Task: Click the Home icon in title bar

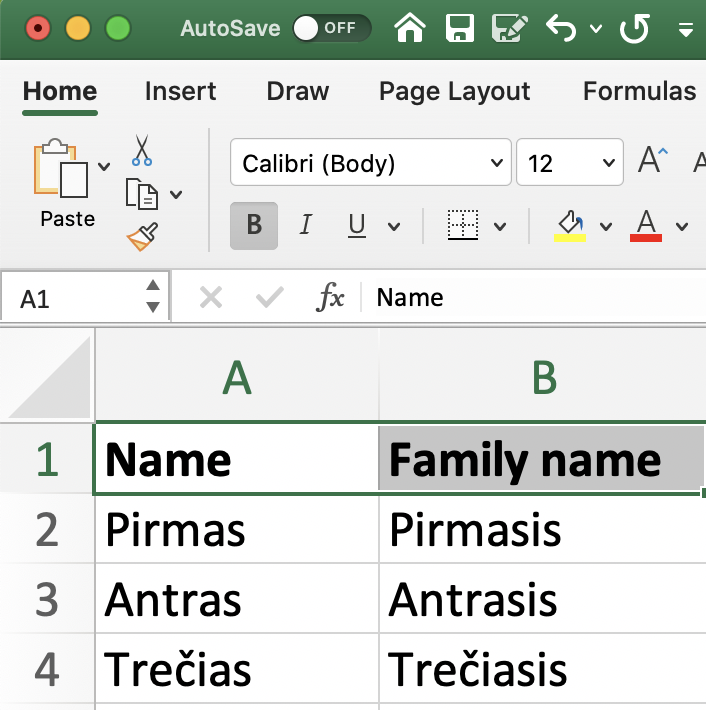Action: coord(410,28)
